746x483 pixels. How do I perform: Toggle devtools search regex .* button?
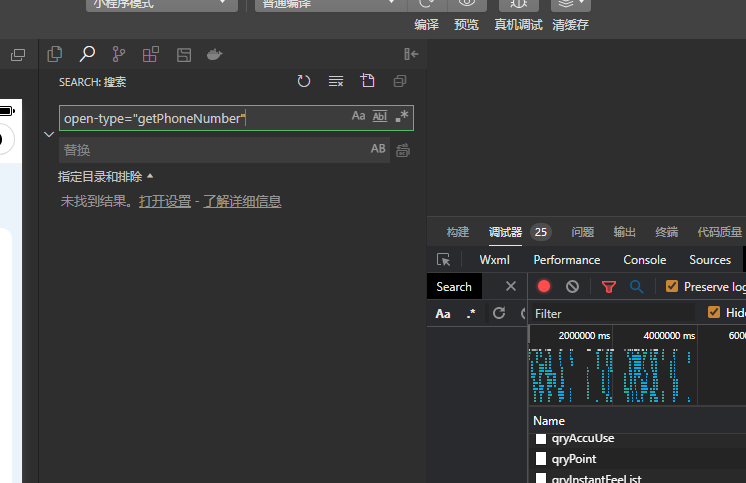point(471,313)
